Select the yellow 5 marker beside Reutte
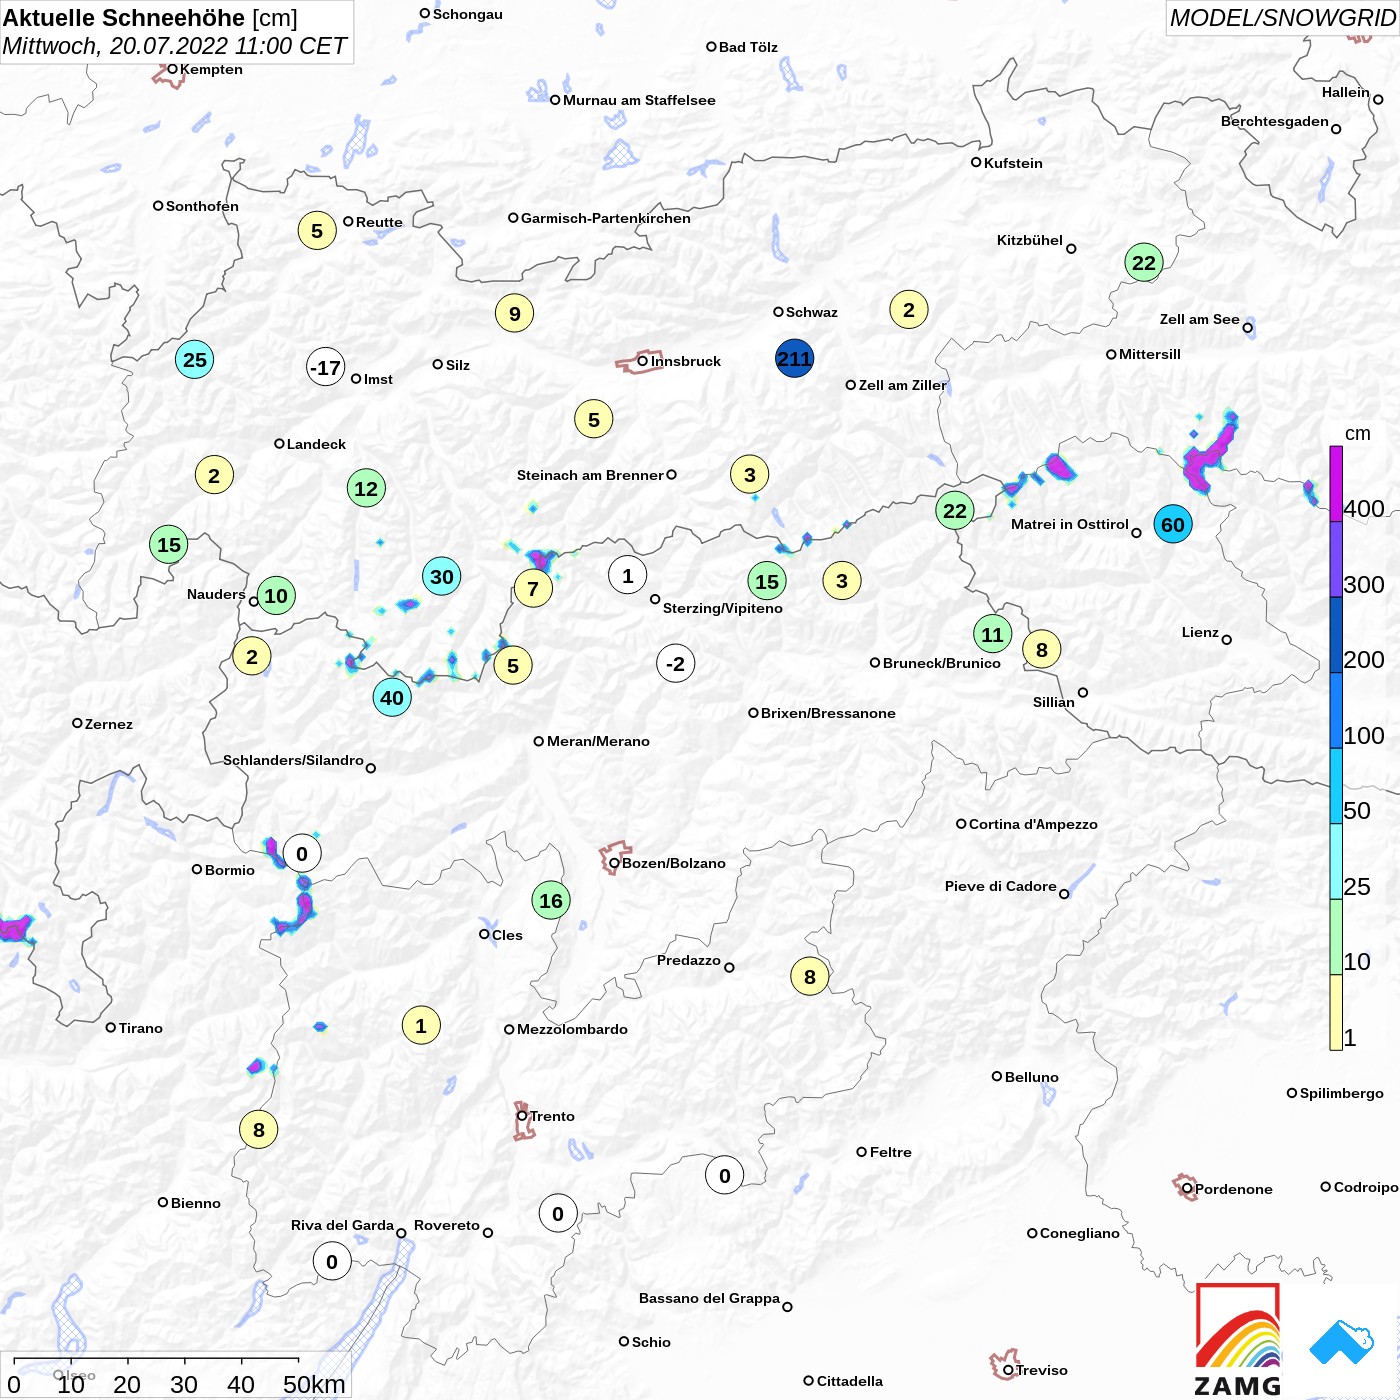This screenshot has height=1400, width=1400. tap(317, 231)
